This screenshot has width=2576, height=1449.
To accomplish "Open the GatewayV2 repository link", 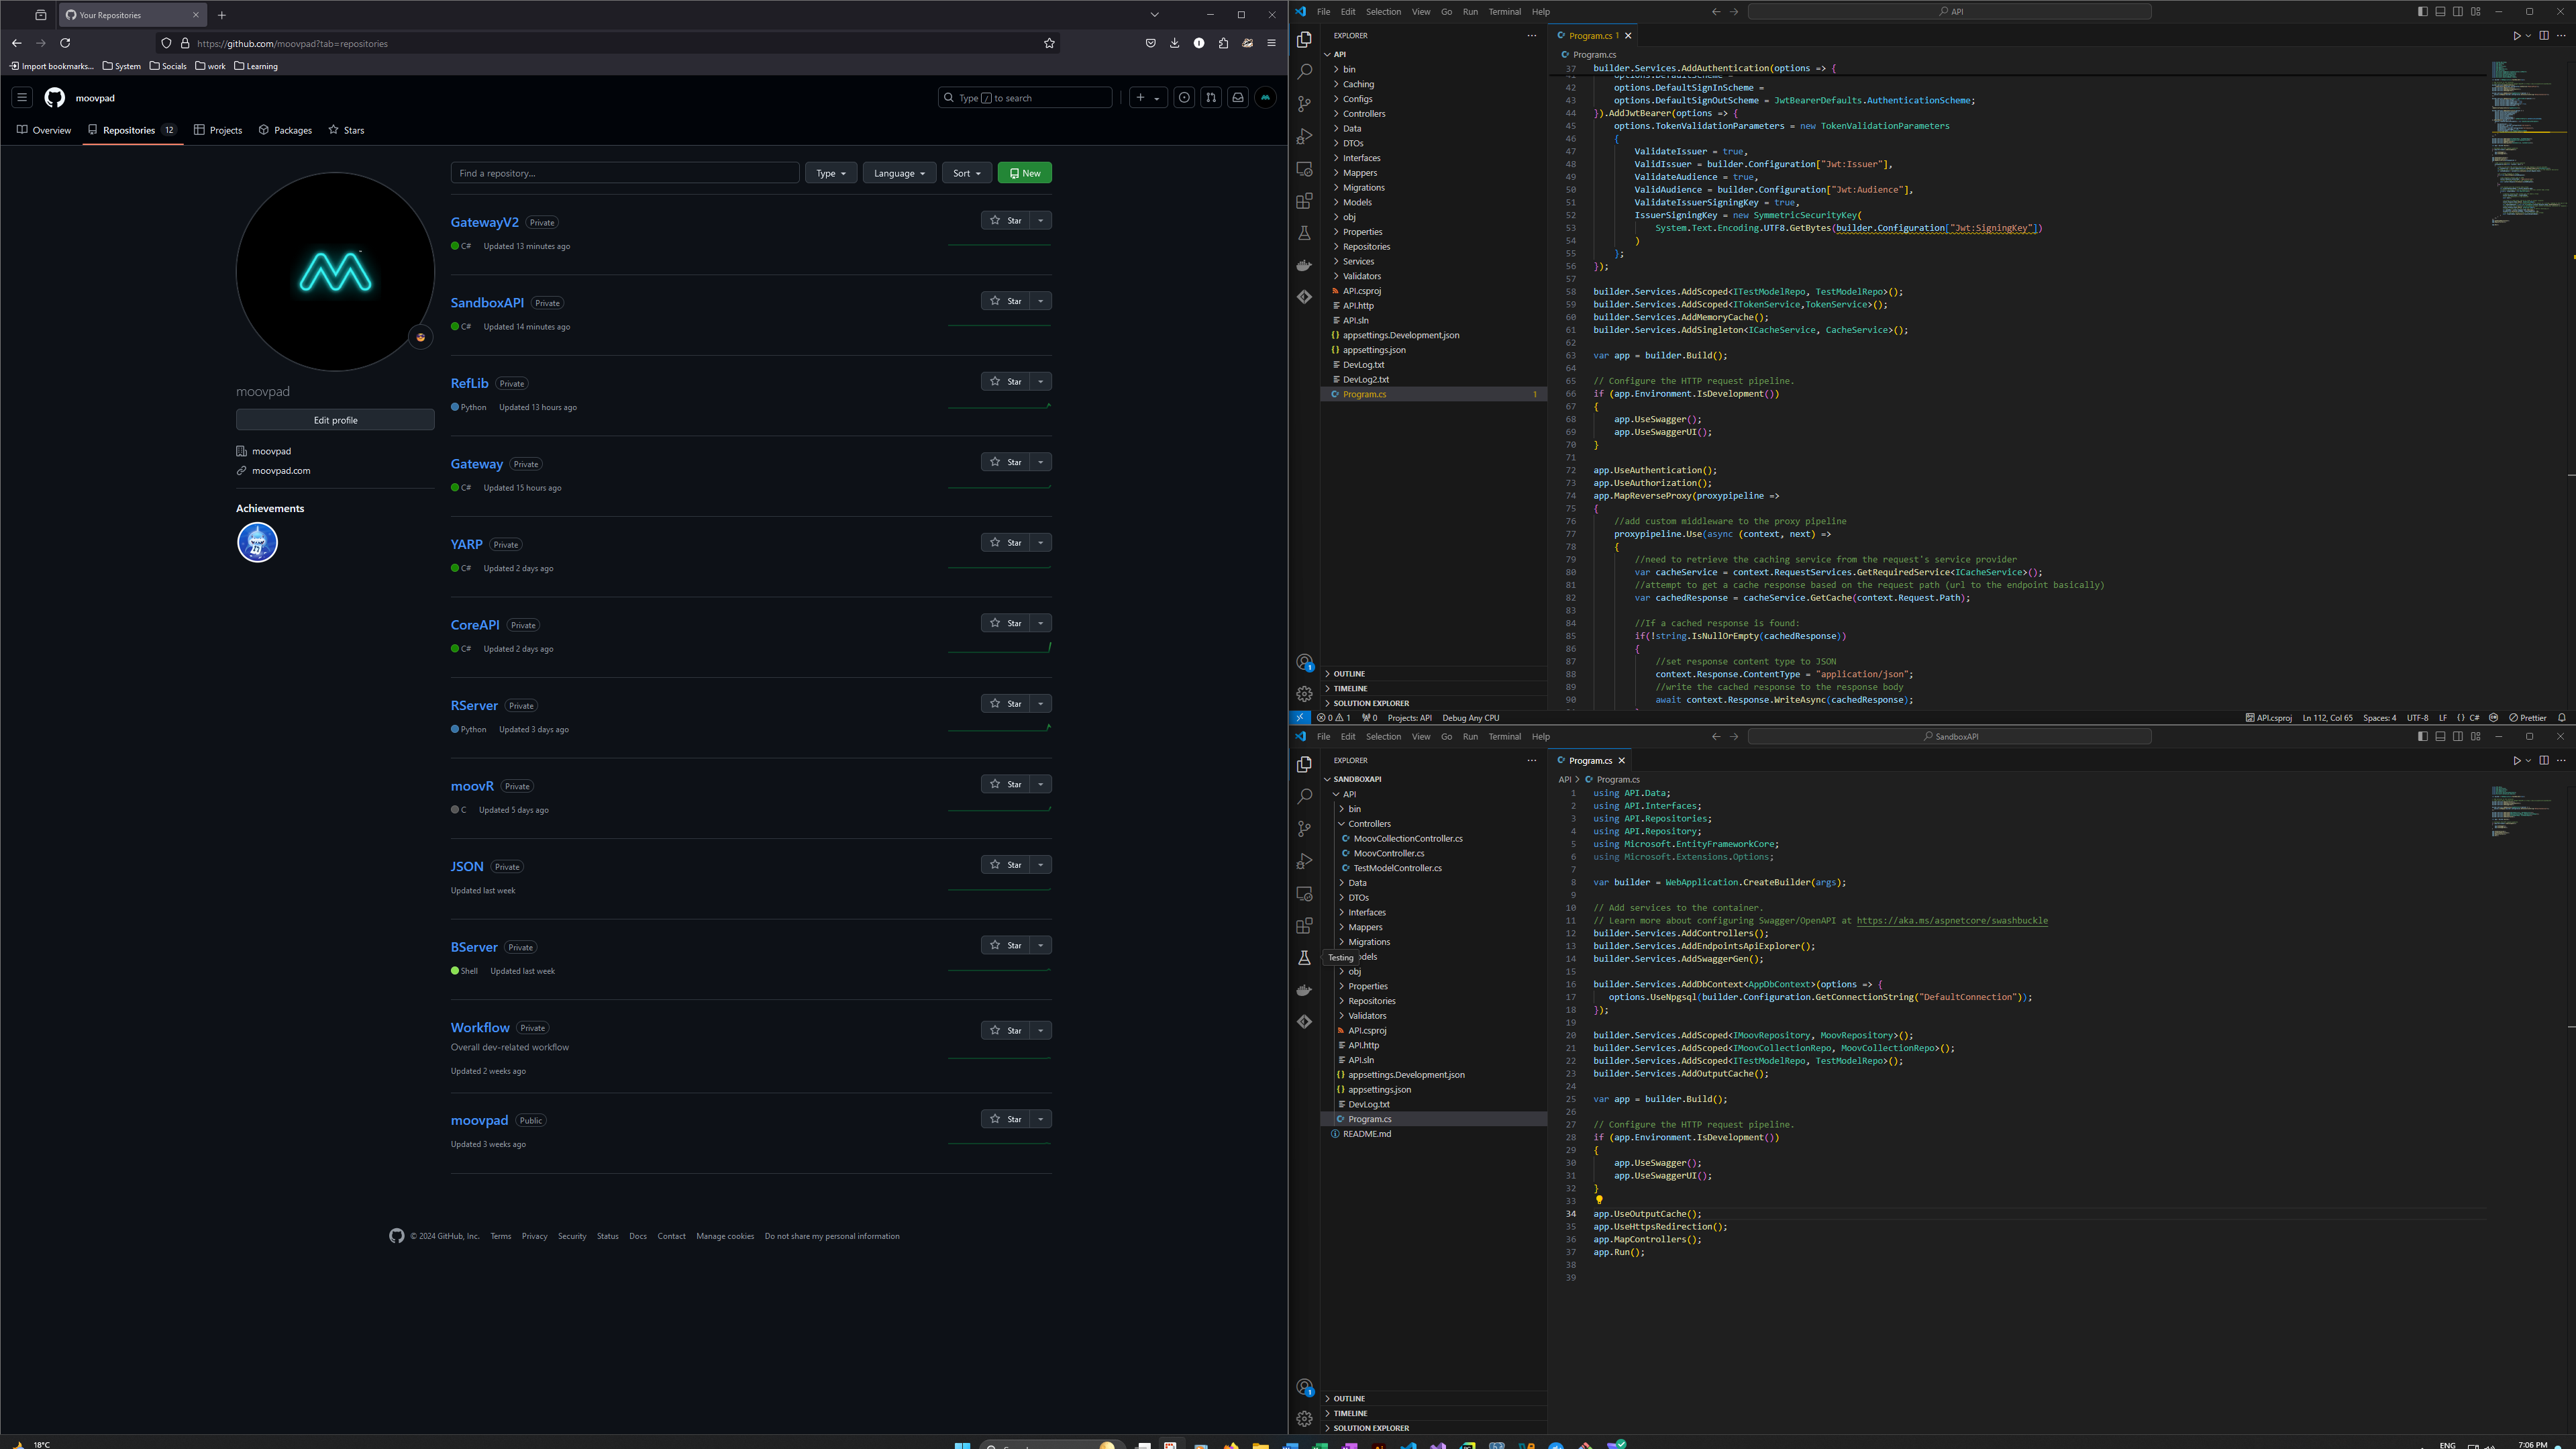I will (484, 222).
